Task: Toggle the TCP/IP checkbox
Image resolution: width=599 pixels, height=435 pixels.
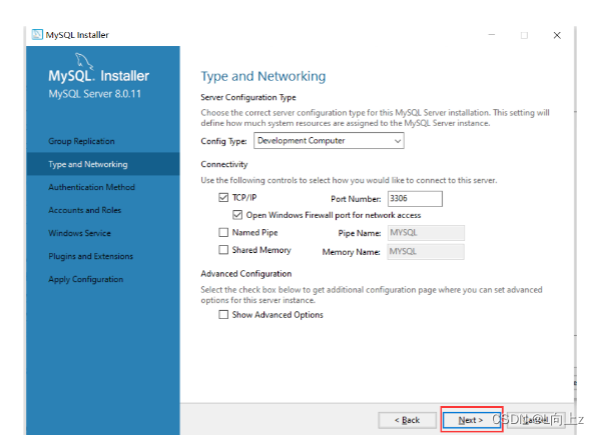Action: (223, 198)
